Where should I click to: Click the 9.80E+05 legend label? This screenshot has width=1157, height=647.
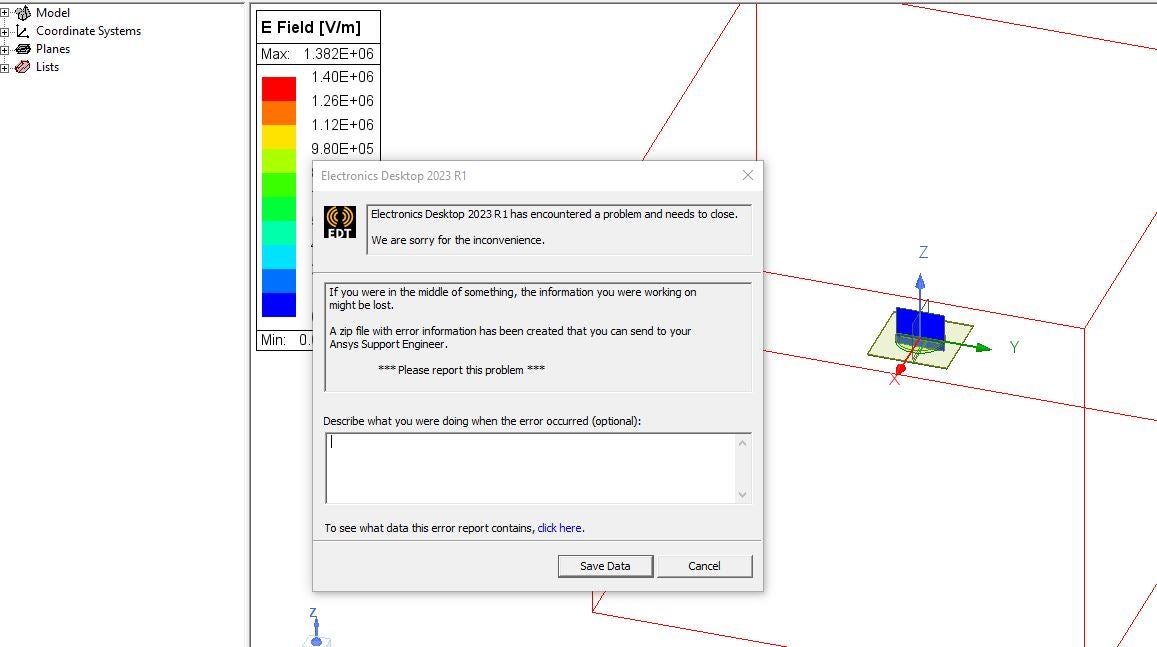coord(342,148)
